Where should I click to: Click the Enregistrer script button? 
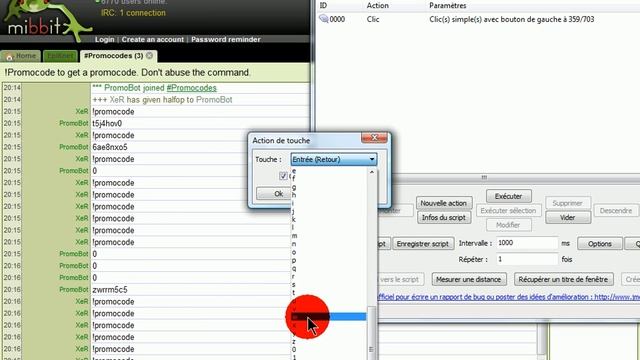coord(423,244)
